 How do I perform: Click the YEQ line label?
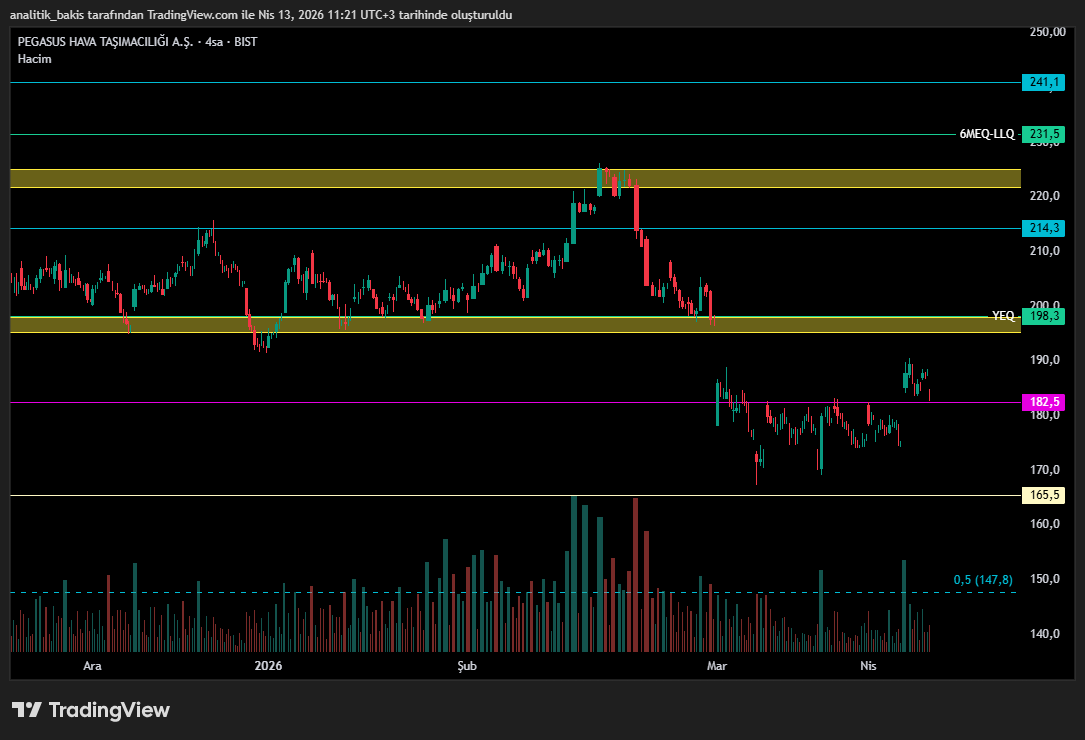pyautogui.click(x=1003, y=316)
